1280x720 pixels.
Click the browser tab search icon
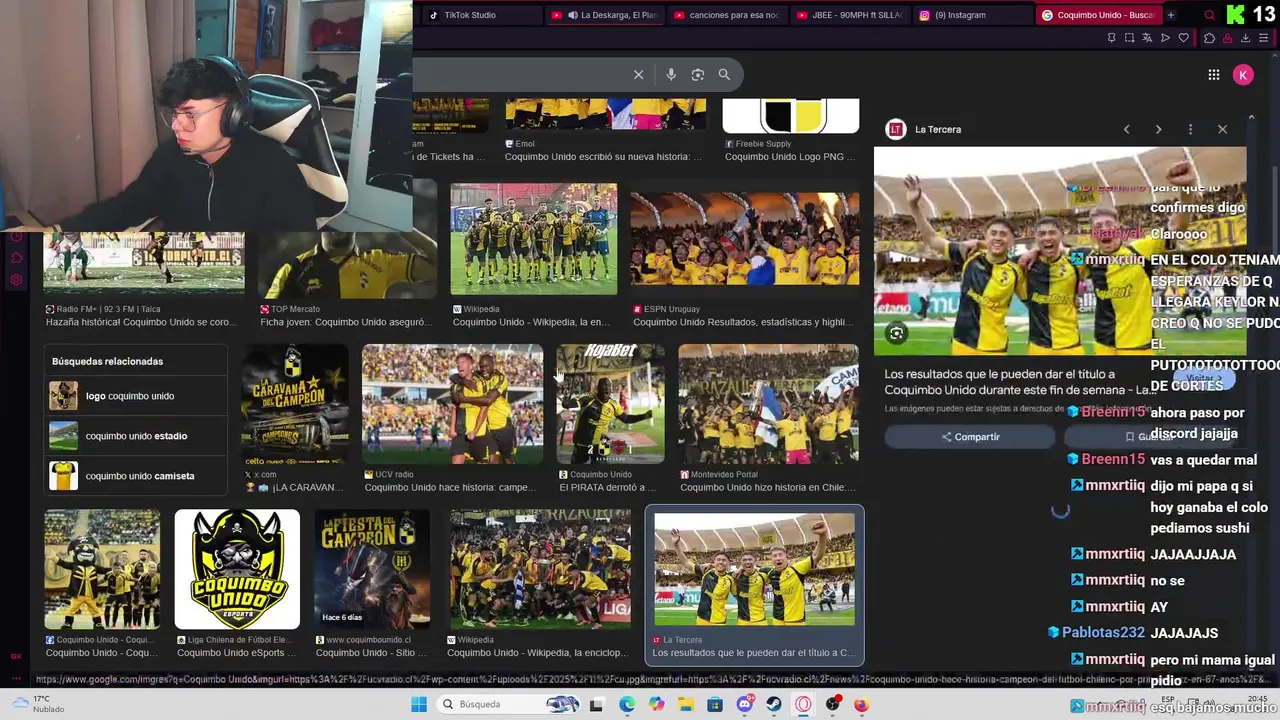pos(1209,15)
